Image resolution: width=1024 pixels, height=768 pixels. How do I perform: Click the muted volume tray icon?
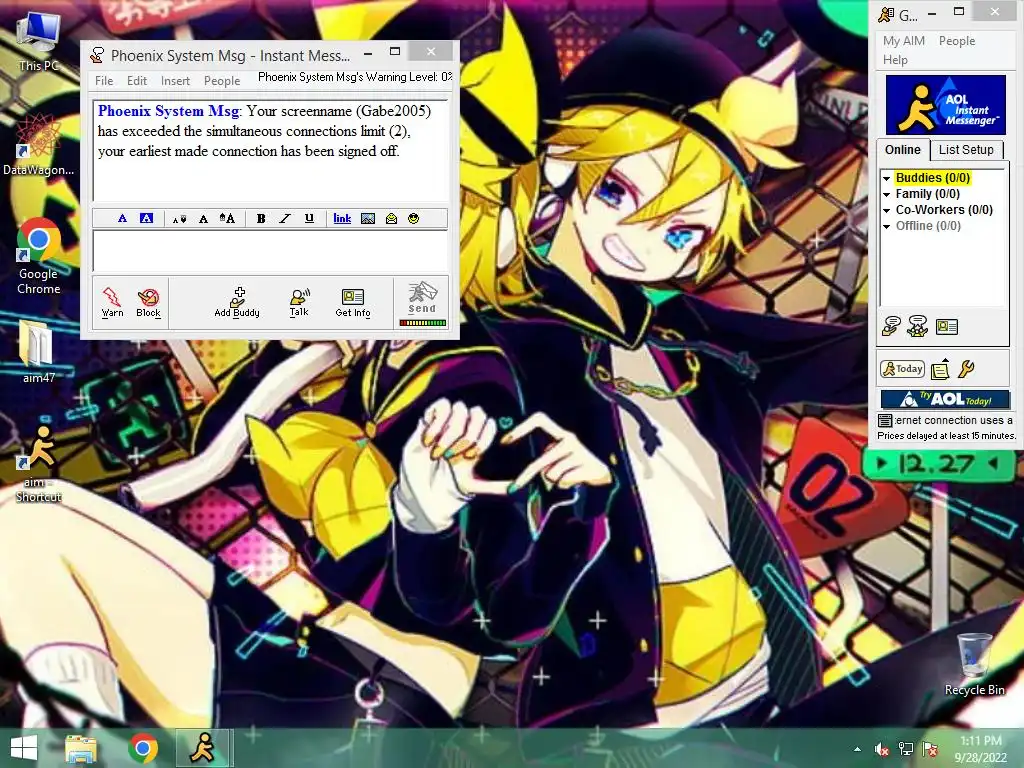pos(881,749)
